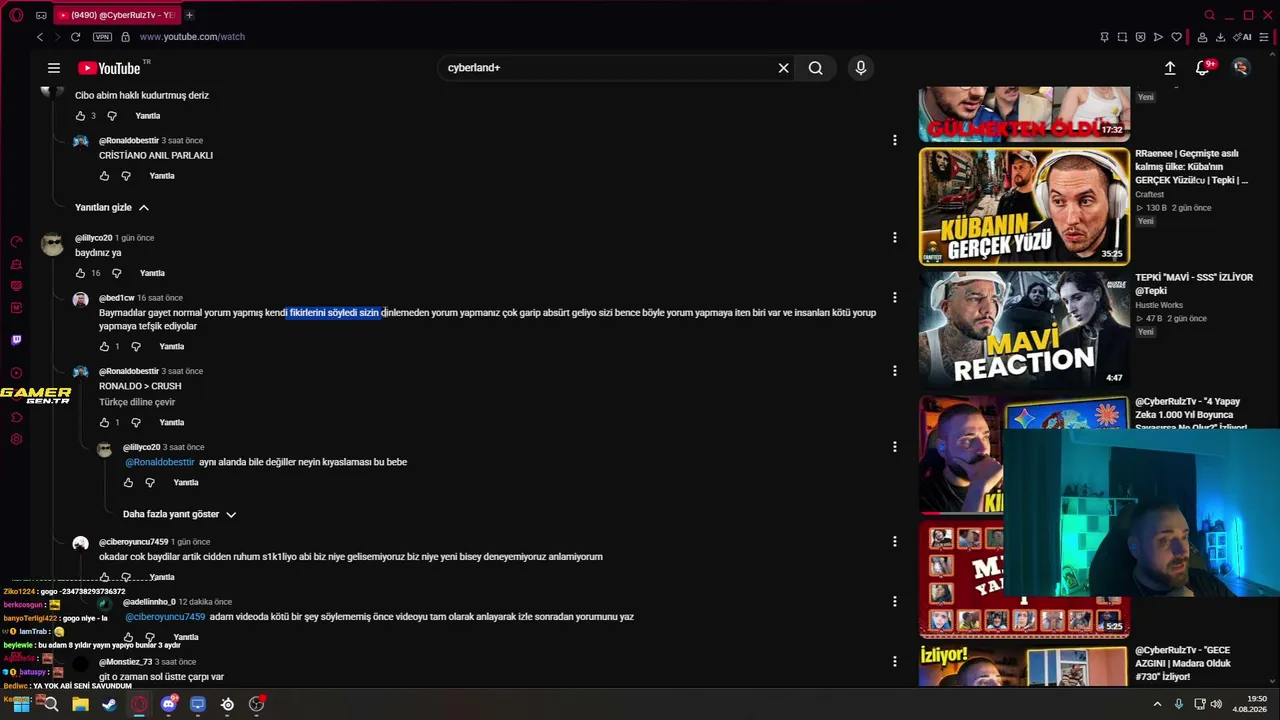Dislike the @lillyco20 "aynı alanda" reply
Screen dimensions: 1280x720
pos(150,483)
